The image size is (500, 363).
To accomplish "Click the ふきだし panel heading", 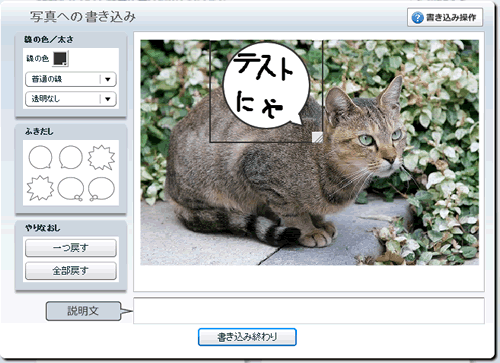I will pyautogui.click(x=39, y=132).
